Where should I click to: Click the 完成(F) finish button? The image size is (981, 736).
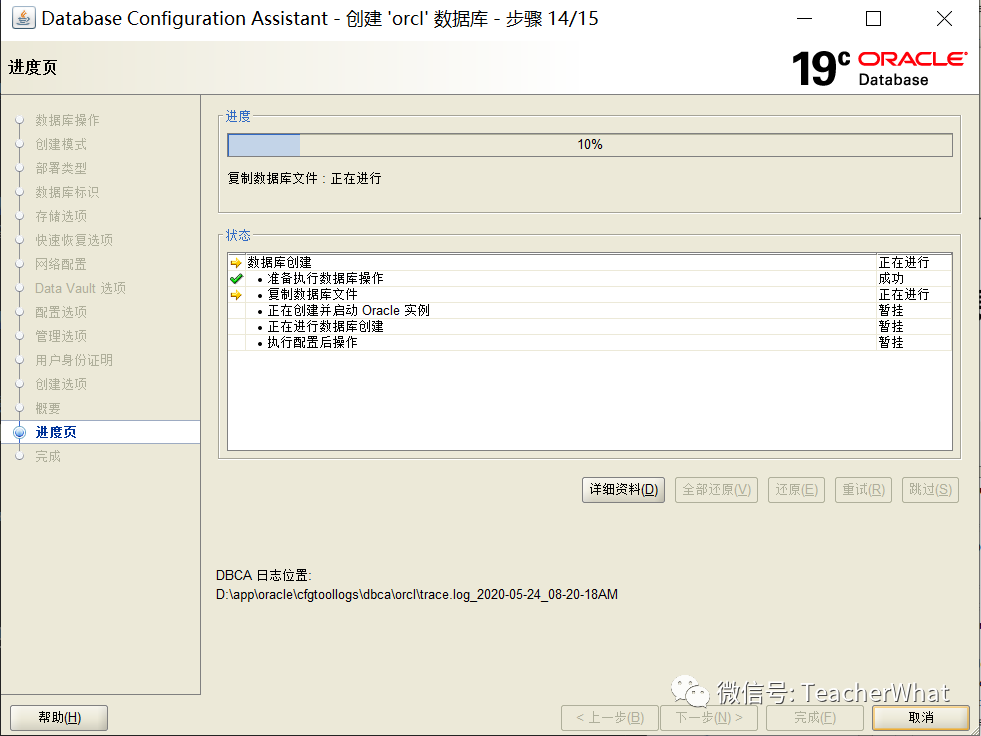point(815,718)
